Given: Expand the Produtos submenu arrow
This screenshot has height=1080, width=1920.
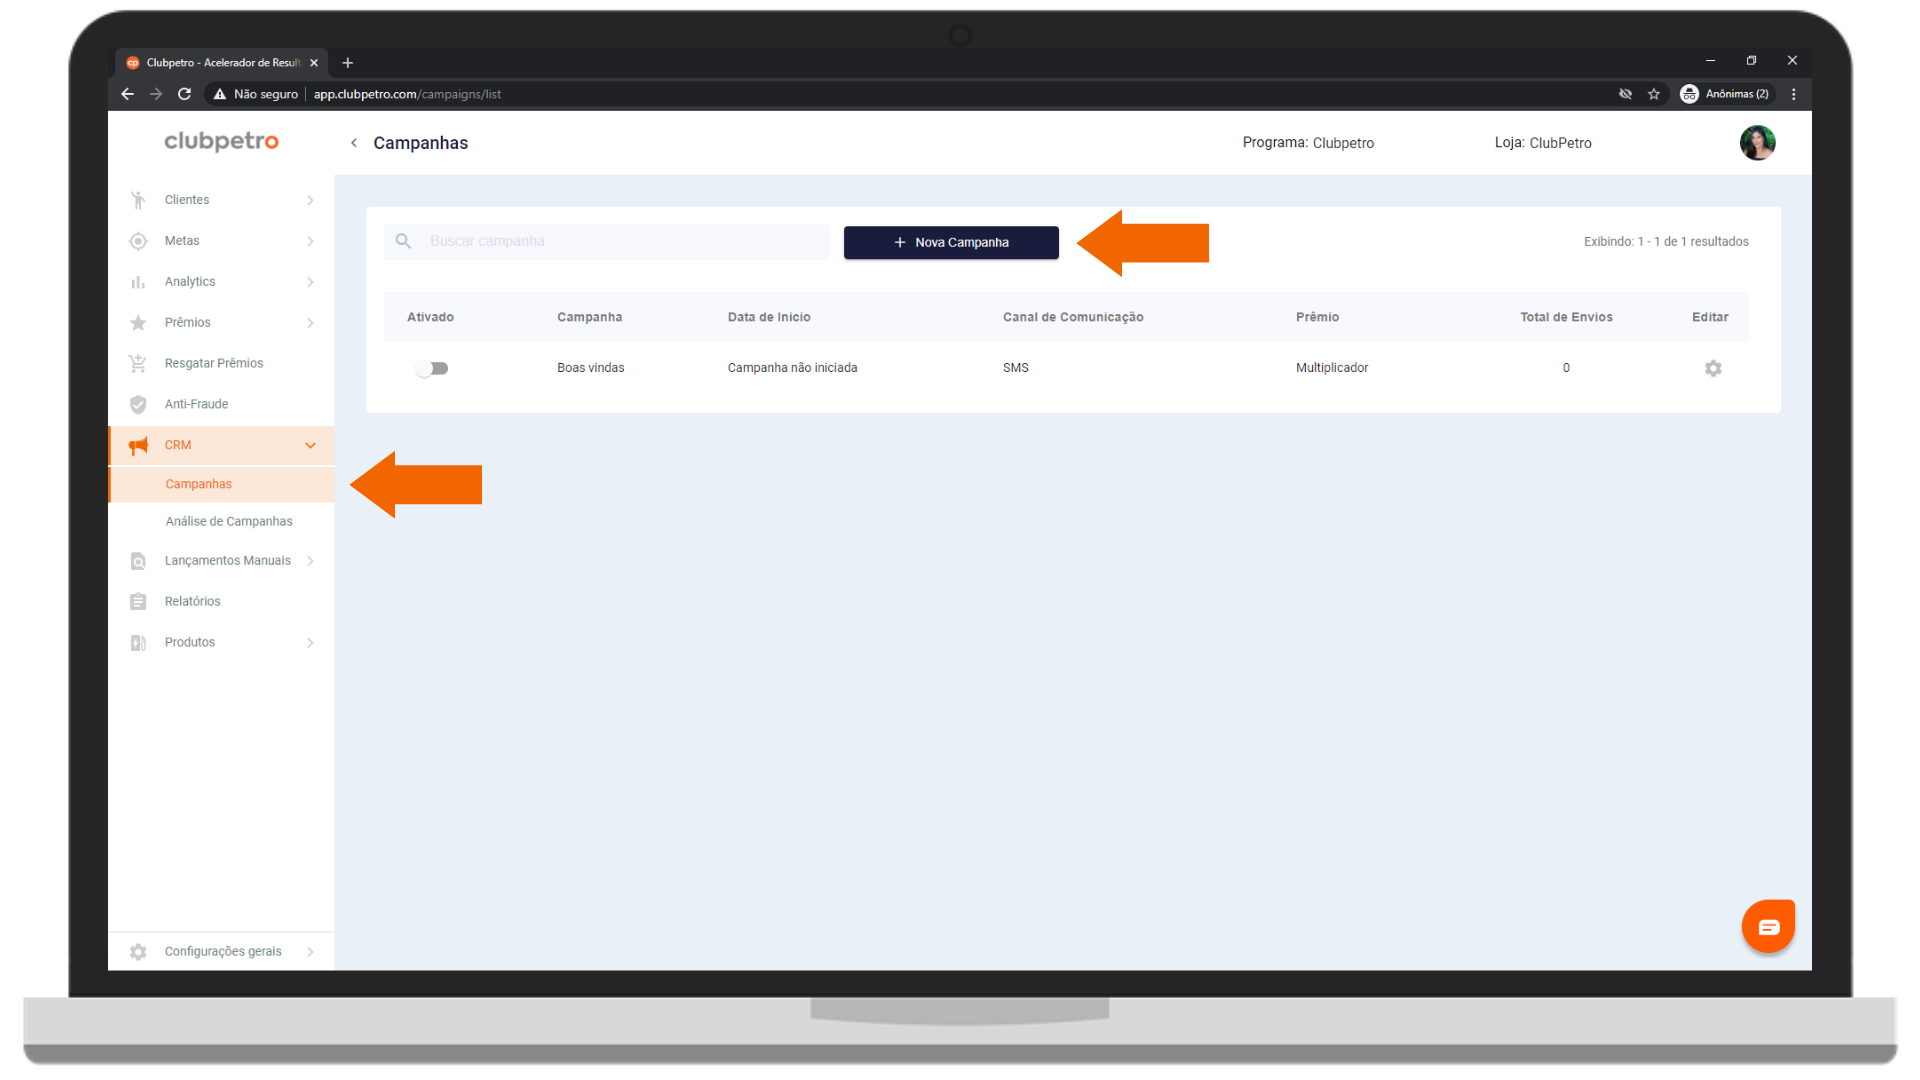Looking at the screenshot, I should tap(310, 642).
